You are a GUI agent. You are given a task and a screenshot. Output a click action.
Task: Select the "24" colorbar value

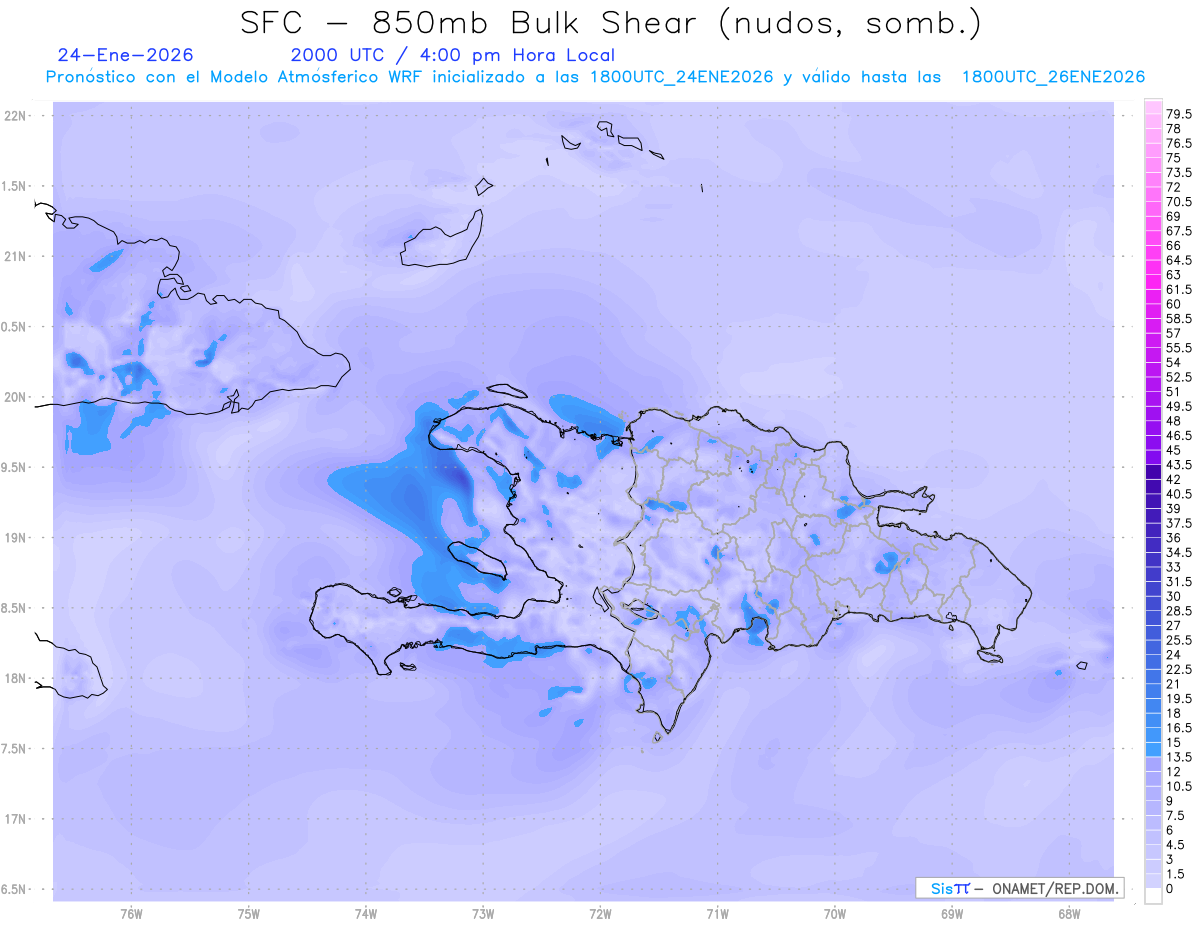pos(1173,653)
